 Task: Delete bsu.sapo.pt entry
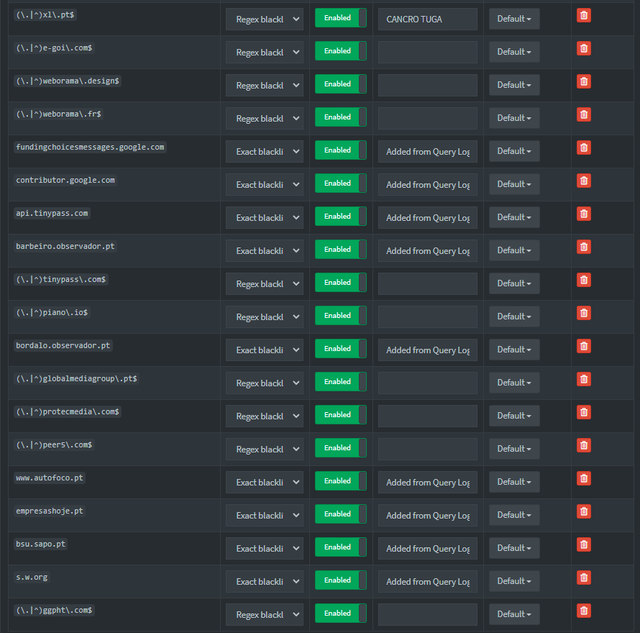click(584, 544)
